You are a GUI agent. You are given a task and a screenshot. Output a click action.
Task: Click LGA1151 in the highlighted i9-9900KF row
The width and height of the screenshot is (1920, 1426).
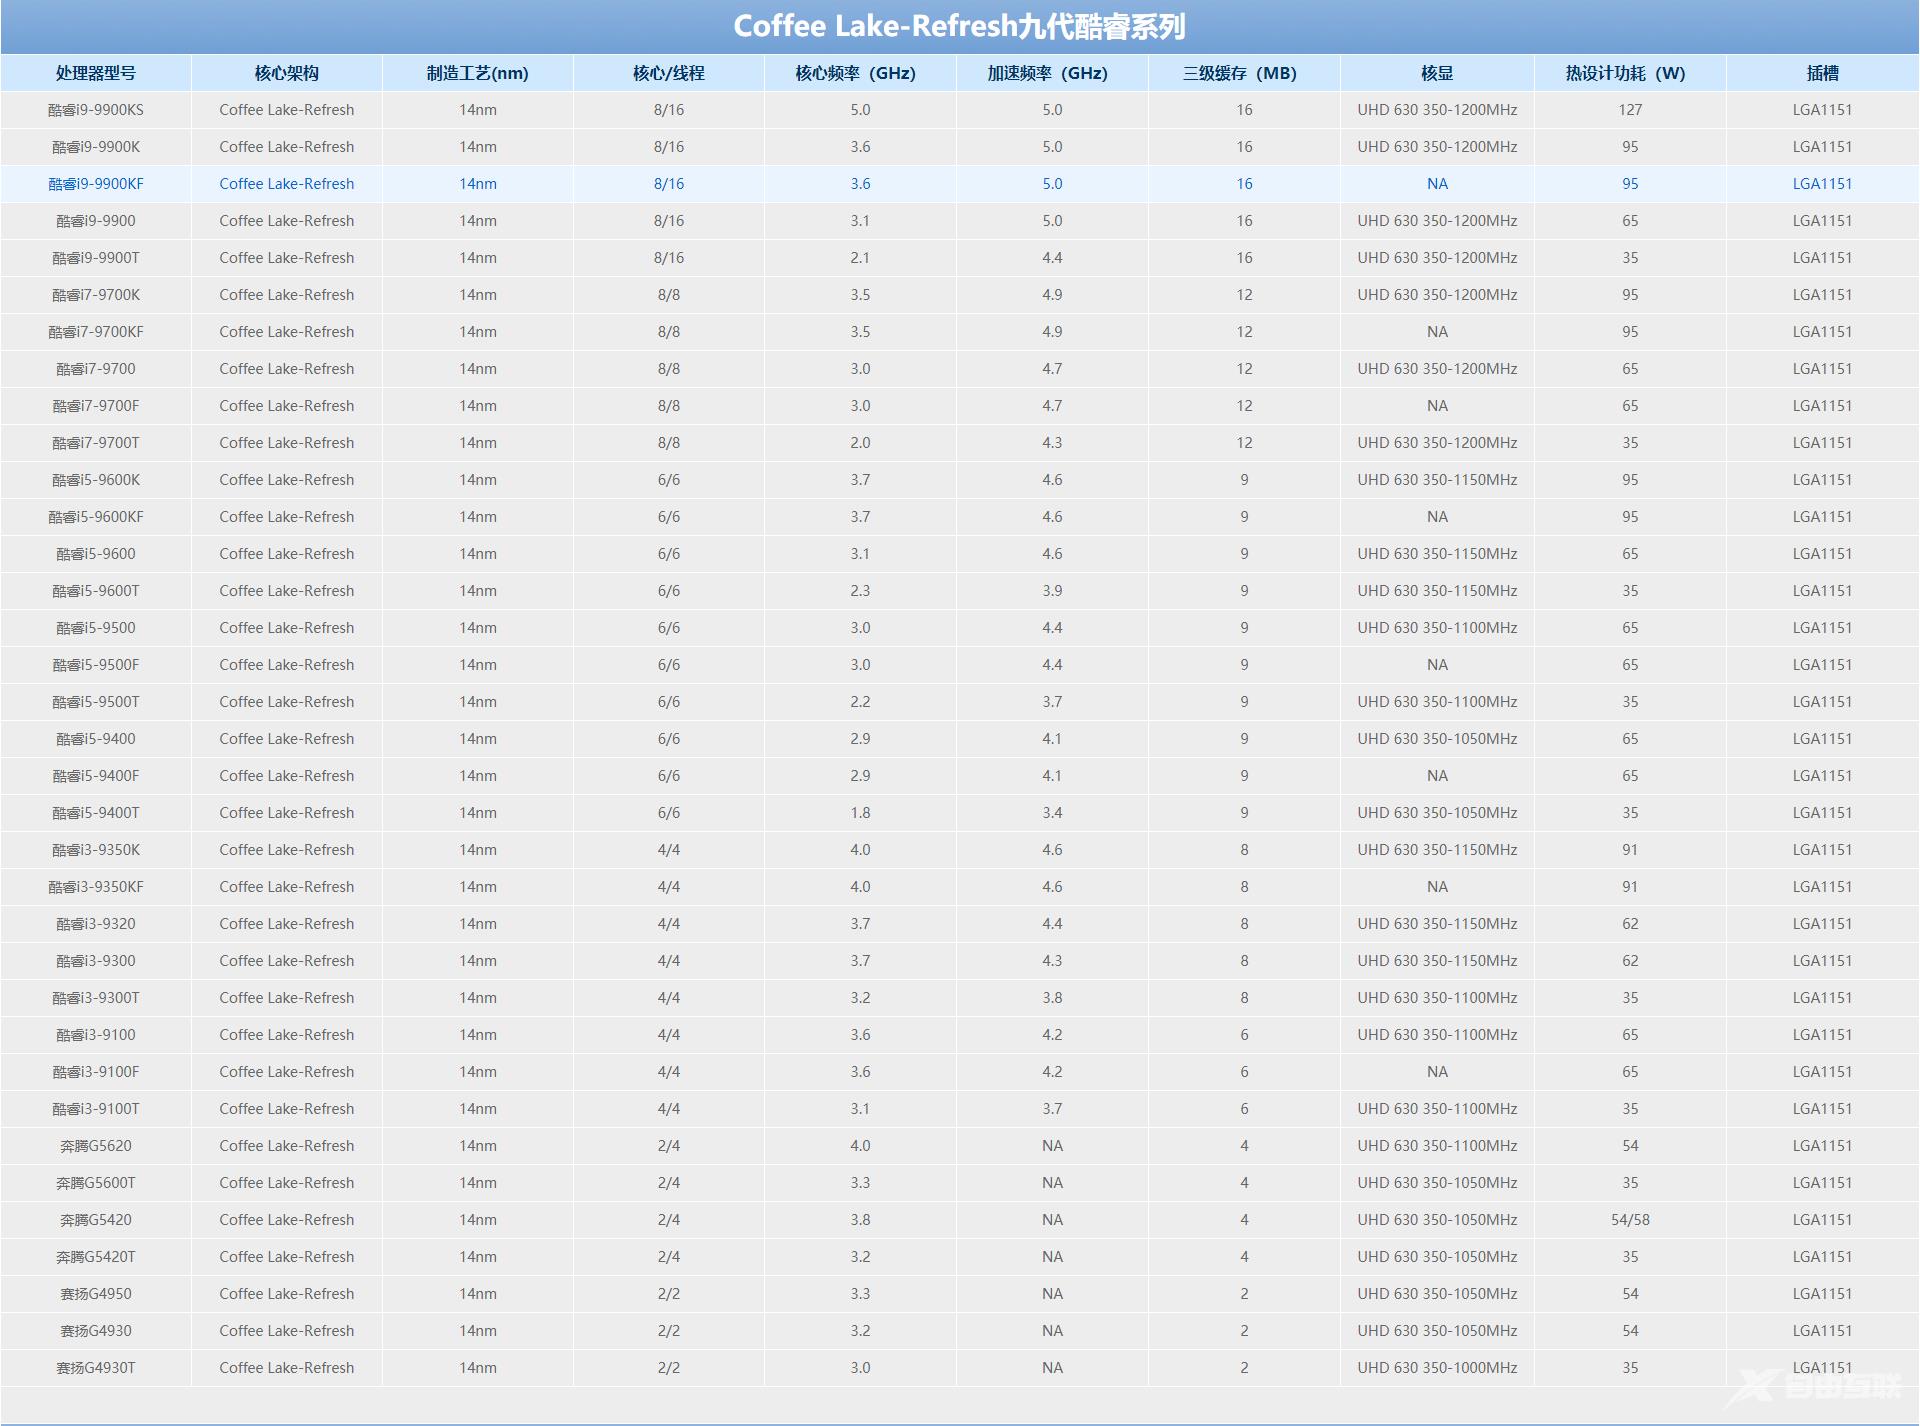1822,184
